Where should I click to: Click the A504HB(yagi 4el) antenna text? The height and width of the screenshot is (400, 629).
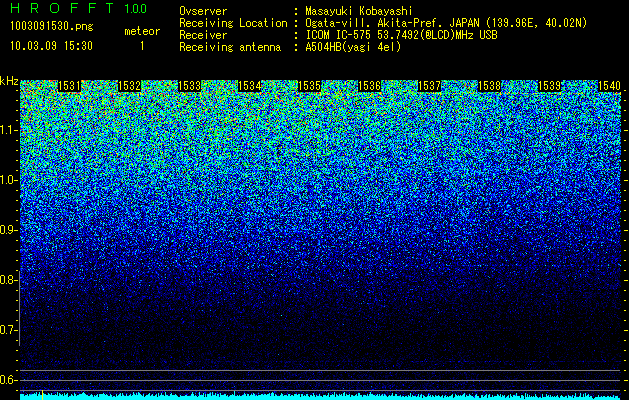tap(353, 47)
